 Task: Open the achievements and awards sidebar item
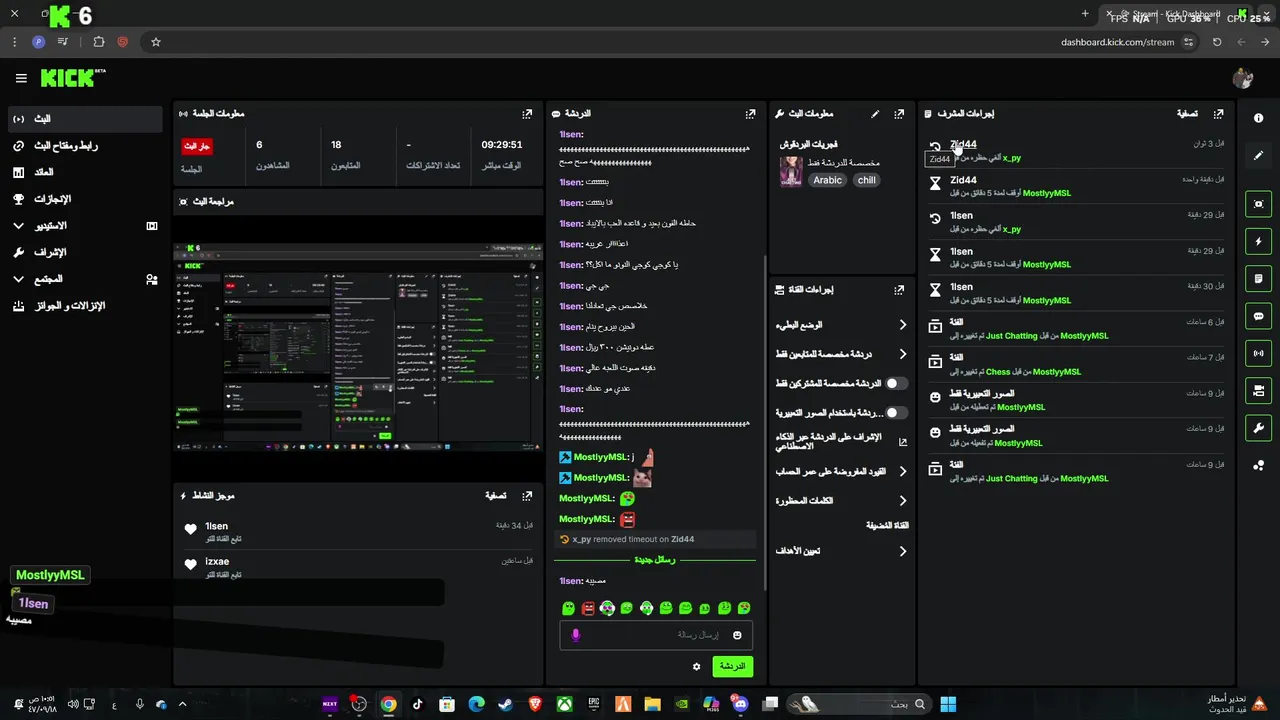pyautogui.click(x=84, y=306)
